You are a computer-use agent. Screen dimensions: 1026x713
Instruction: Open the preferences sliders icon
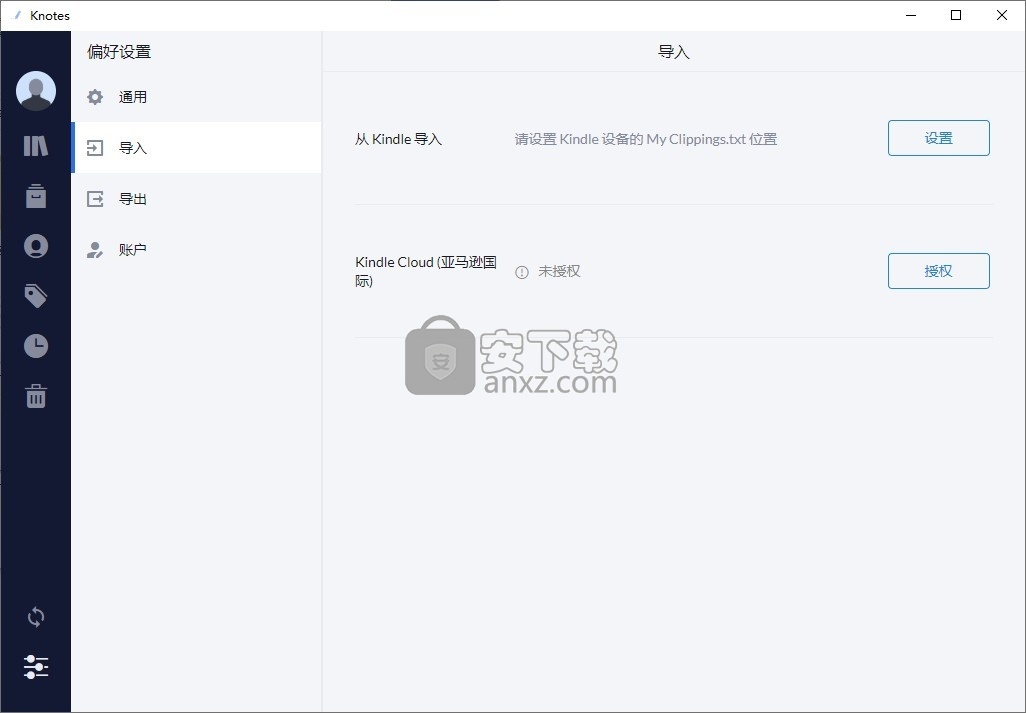(x=36, y=667)
